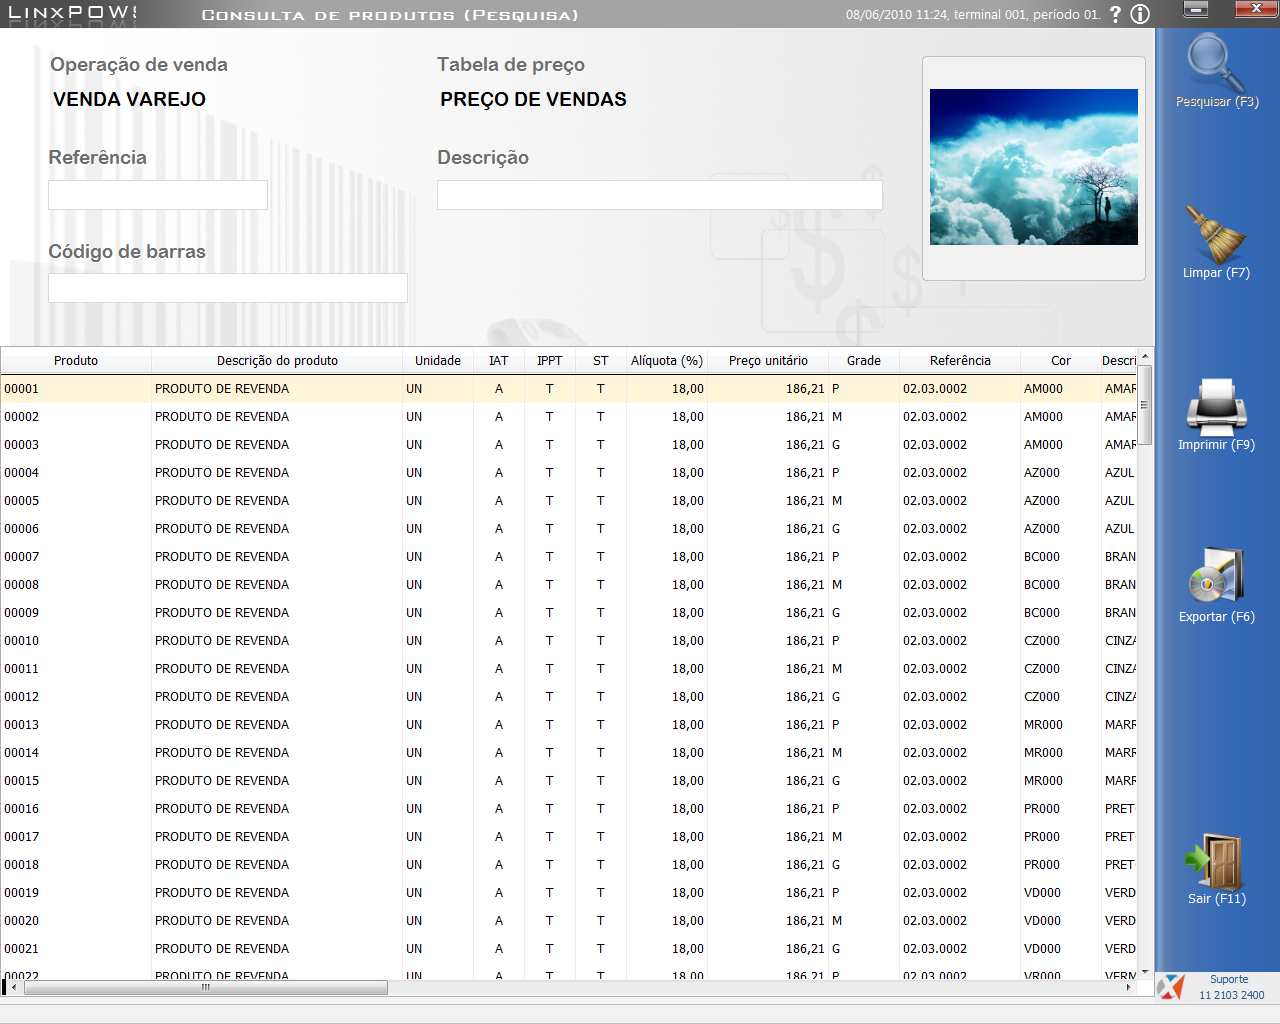Click color code PR000 in row 00018
This screenshot has height=1024, width=1280.
(1042, 865)
